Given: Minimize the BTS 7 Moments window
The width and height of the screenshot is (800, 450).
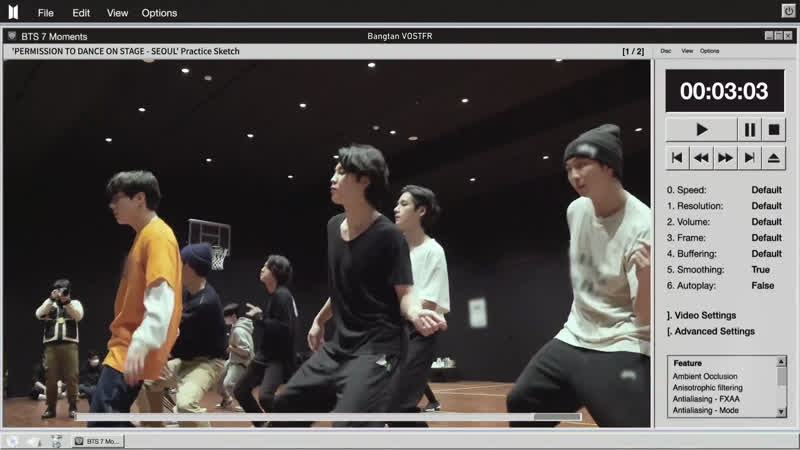Looking at the screenshot, I should (x=769, y=36).
